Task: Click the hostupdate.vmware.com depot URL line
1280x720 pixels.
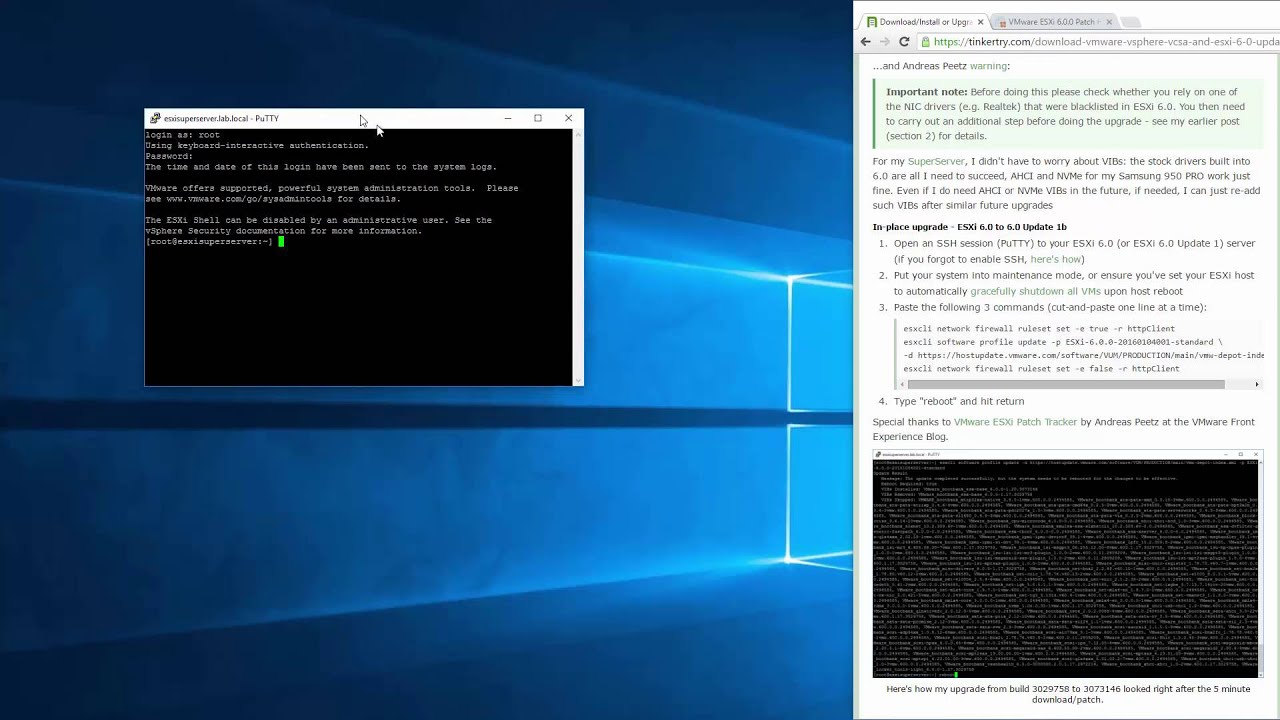Action: coord(1083,355)
